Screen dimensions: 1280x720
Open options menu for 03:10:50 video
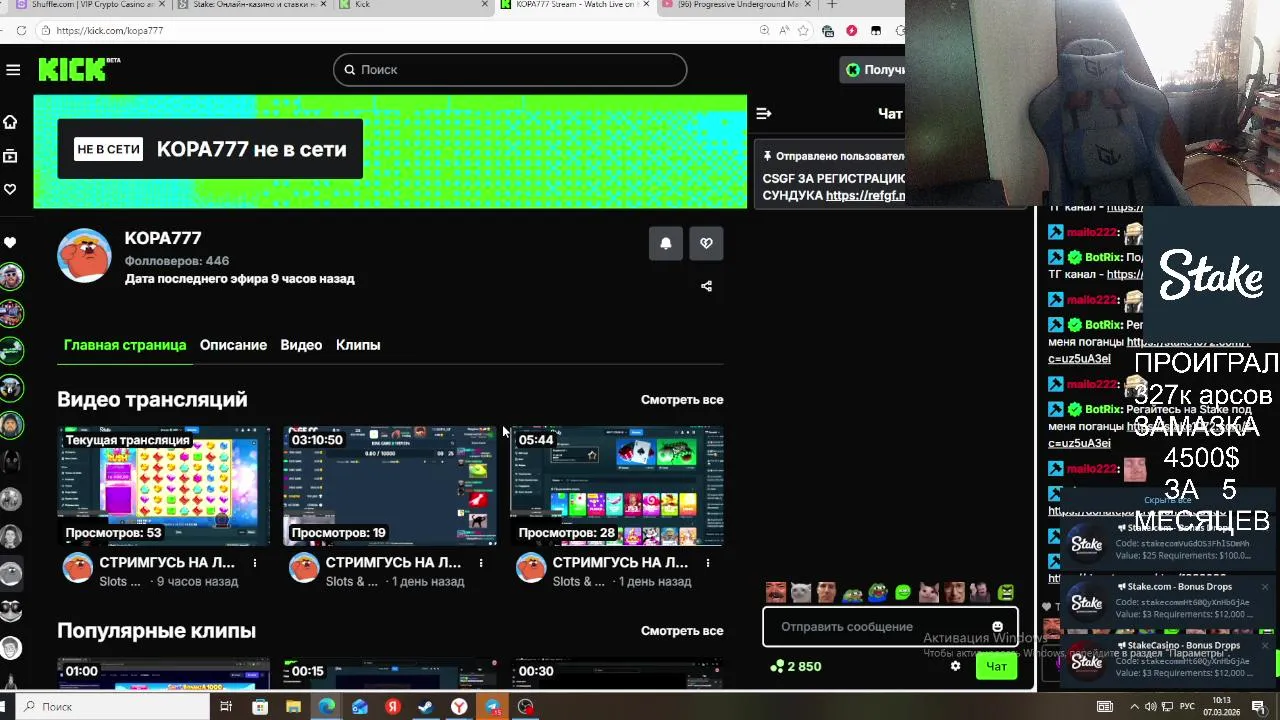click(x=481, y=563)
